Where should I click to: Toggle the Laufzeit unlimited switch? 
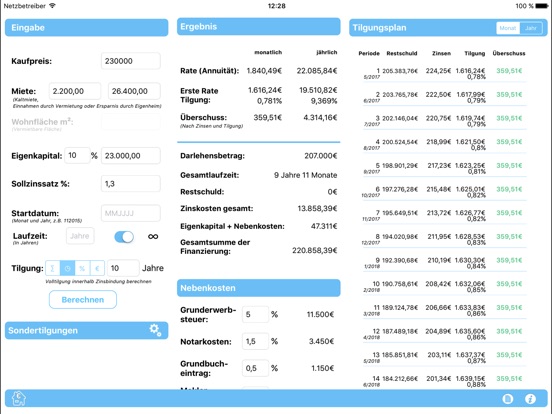point(124,237)
